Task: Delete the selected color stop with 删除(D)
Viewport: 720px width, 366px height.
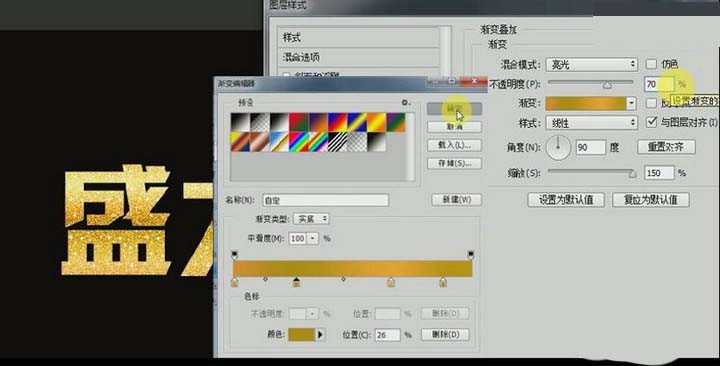Action: click(445, 334)
